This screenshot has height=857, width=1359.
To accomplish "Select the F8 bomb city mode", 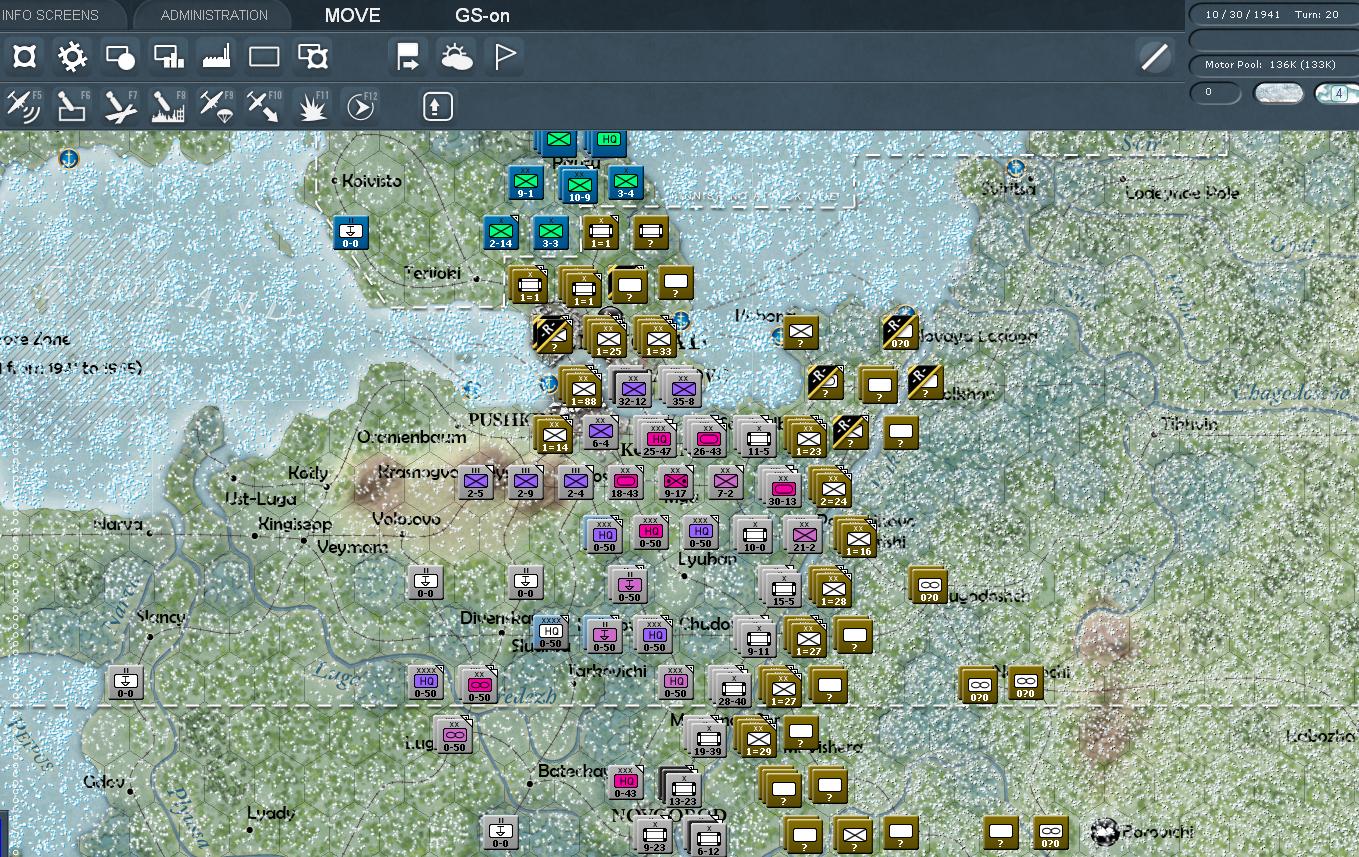I will [x=168, y=105].
